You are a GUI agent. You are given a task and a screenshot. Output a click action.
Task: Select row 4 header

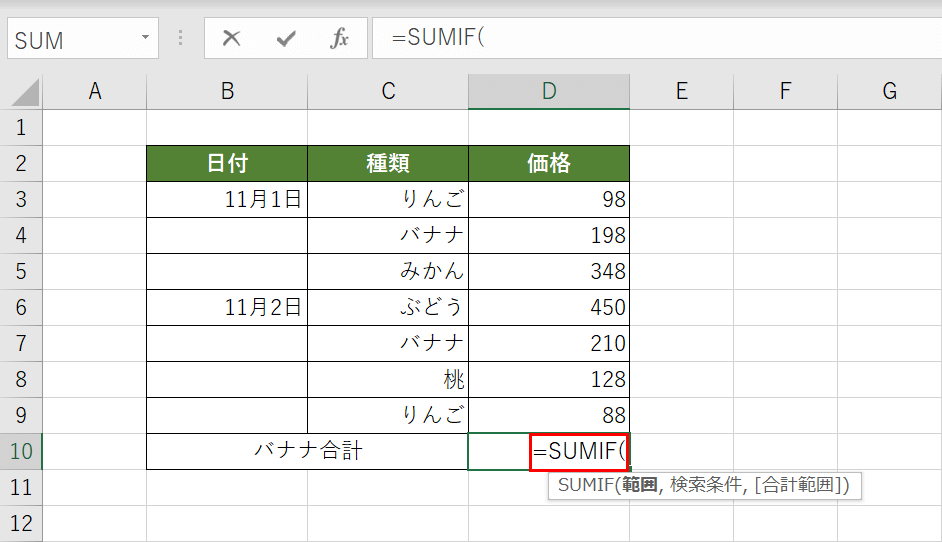tap(21, 236)
